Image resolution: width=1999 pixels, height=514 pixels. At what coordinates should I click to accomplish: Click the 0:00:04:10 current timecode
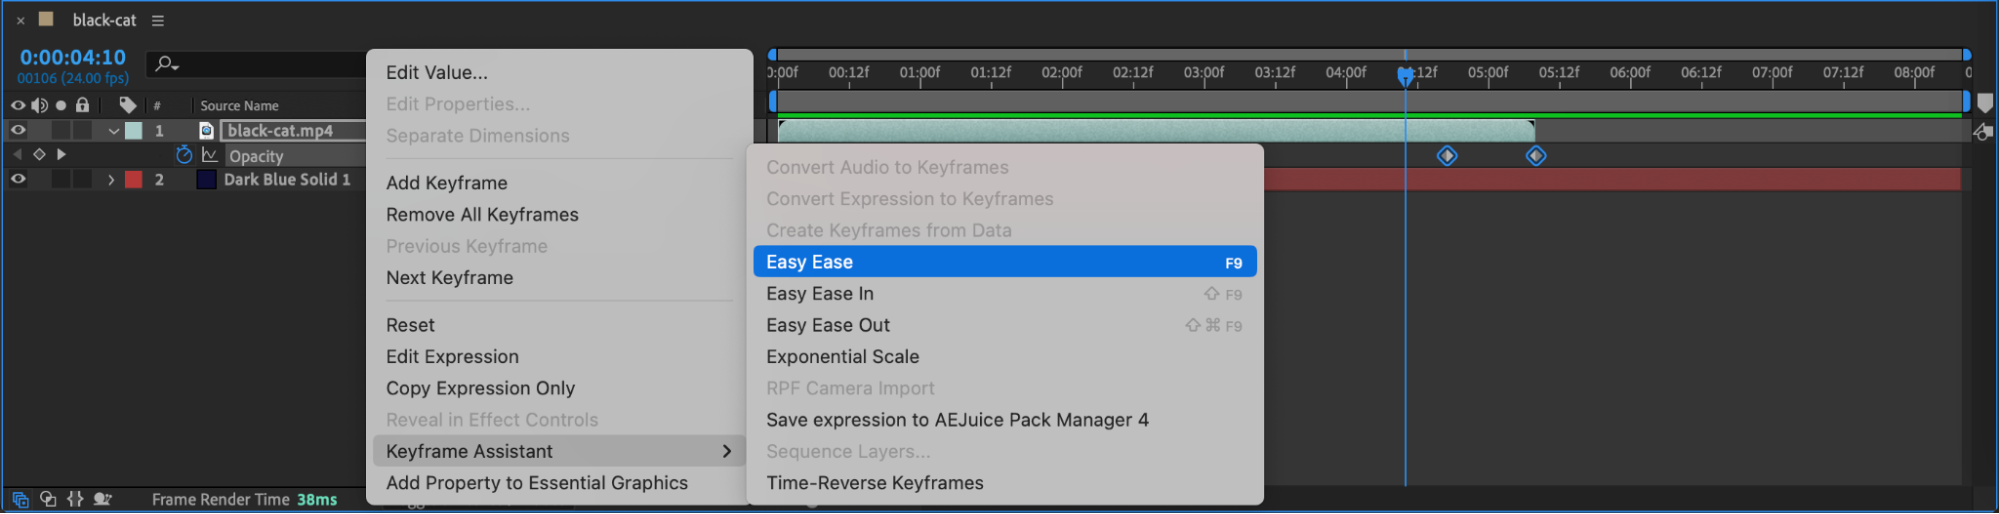(x=73, y=58)
